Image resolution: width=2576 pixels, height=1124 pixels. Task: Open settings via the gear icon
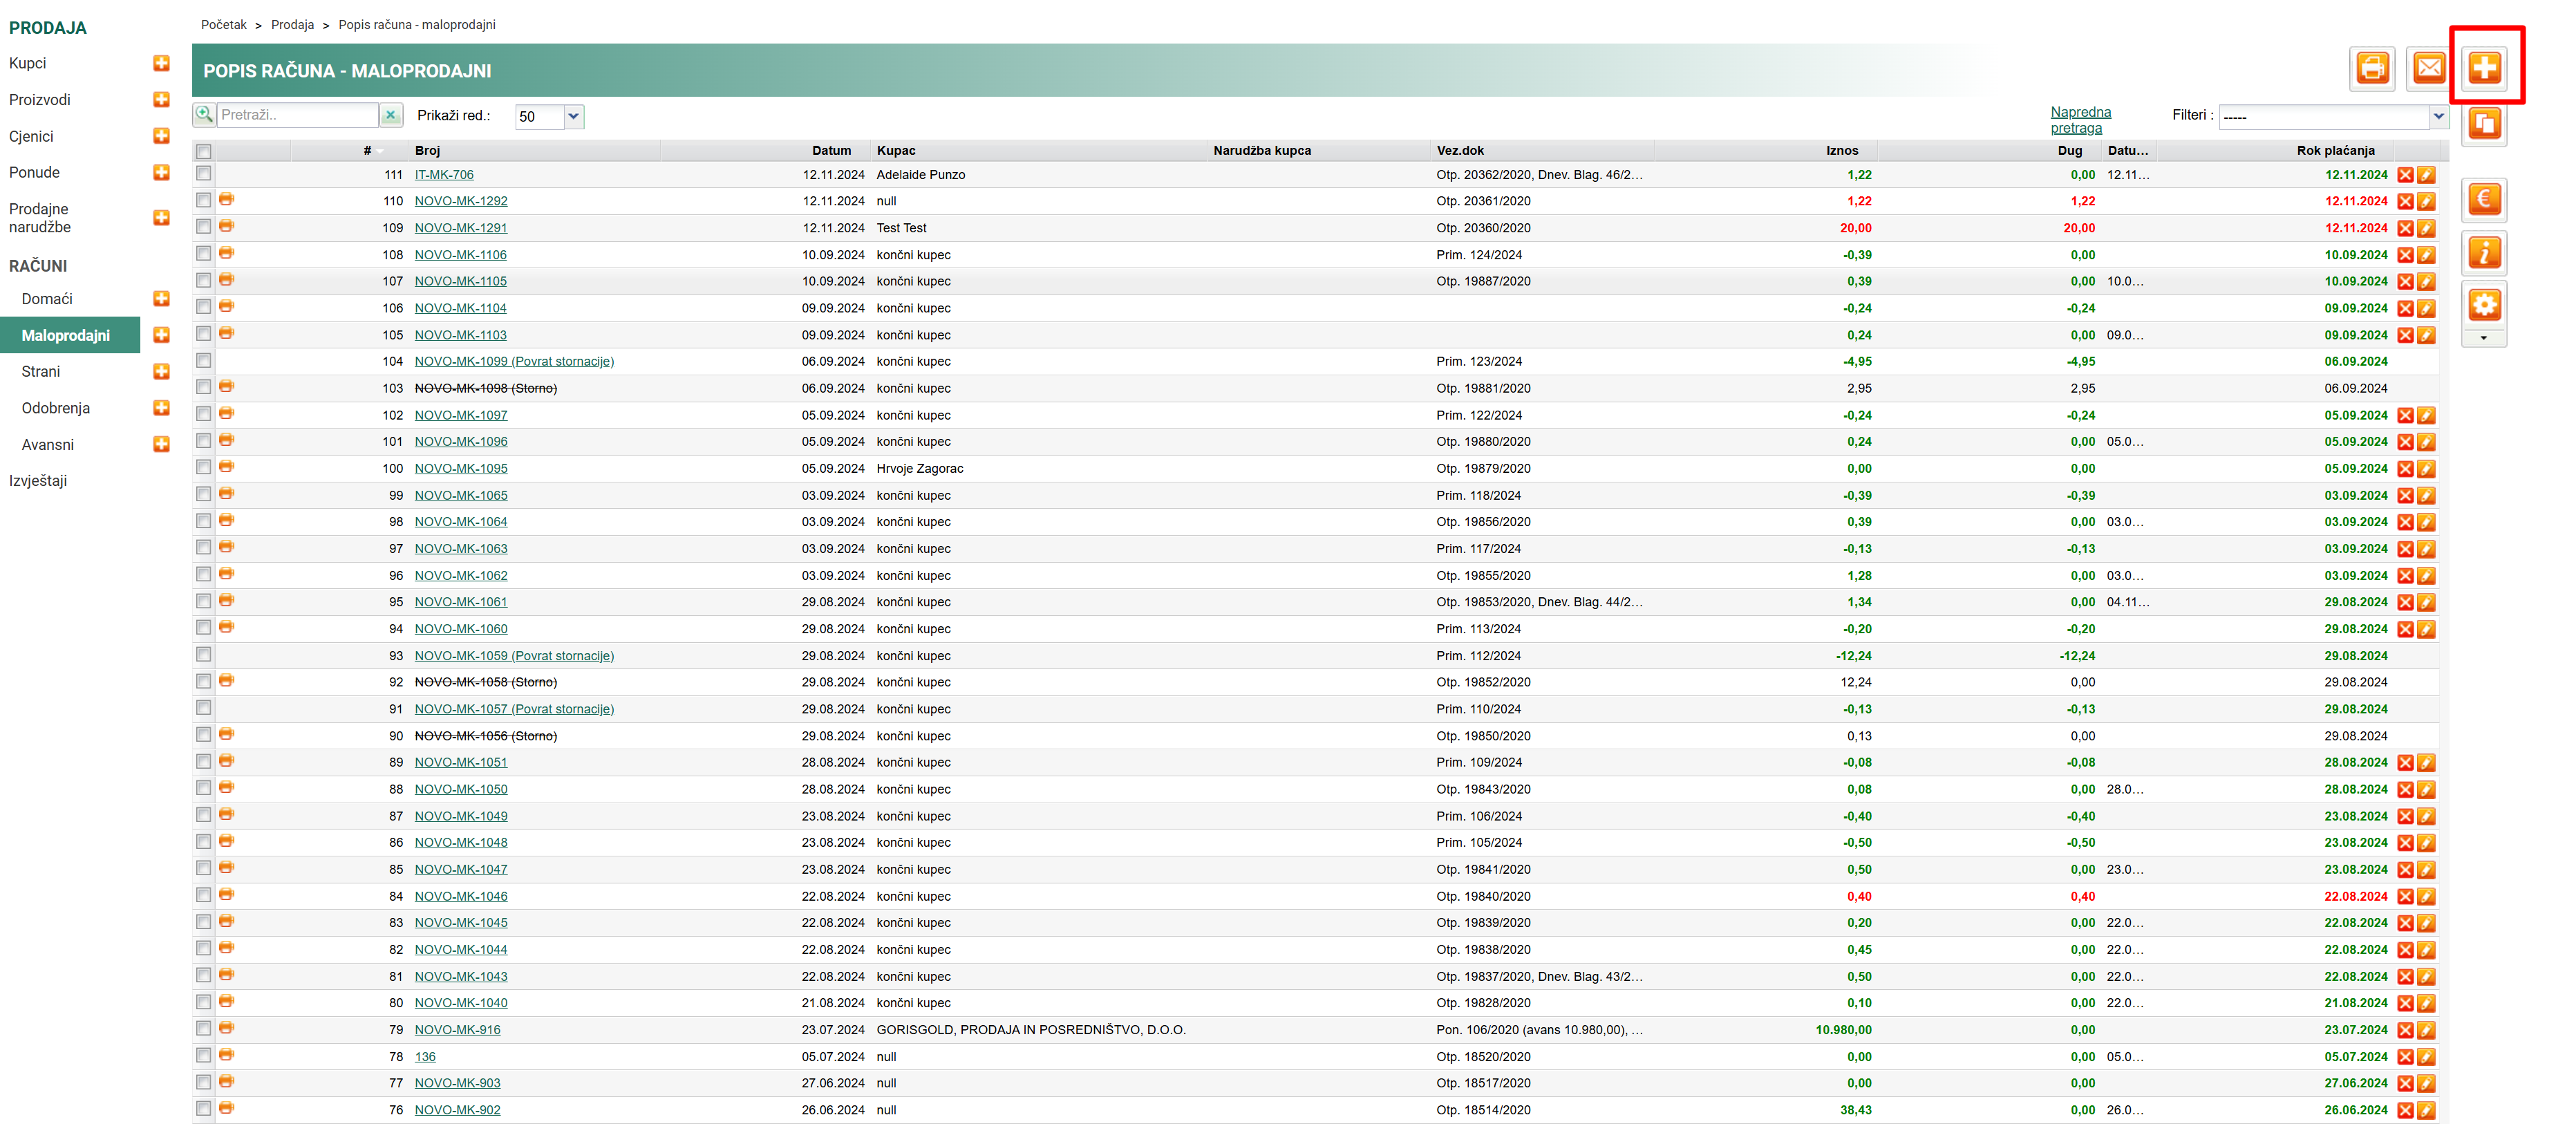coord(2484,304)
